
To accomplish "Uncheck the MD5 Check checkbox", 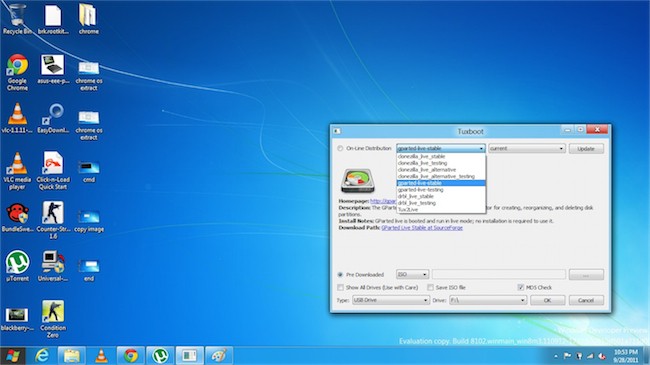I will [x=521, y=287].
